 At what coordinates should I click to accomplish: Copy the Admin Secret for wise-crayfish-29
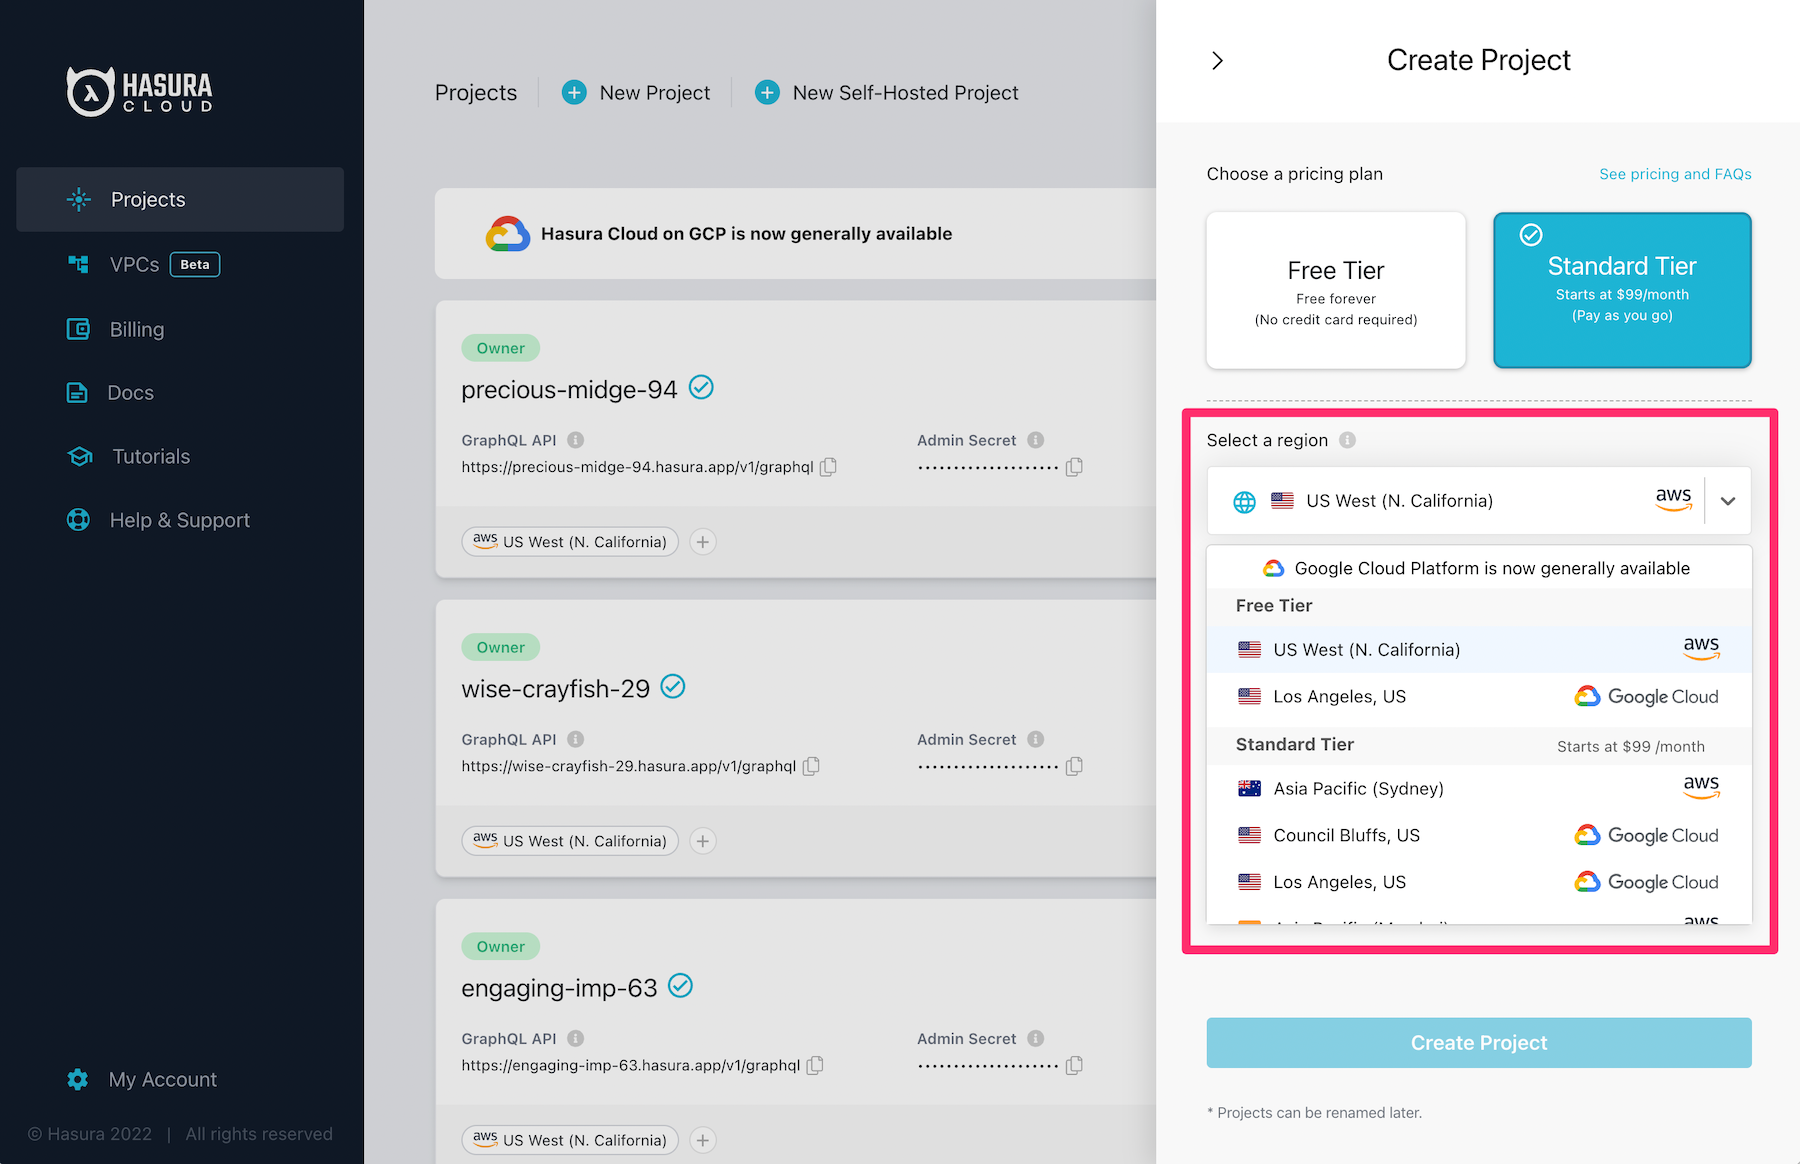click(1074, 766)
